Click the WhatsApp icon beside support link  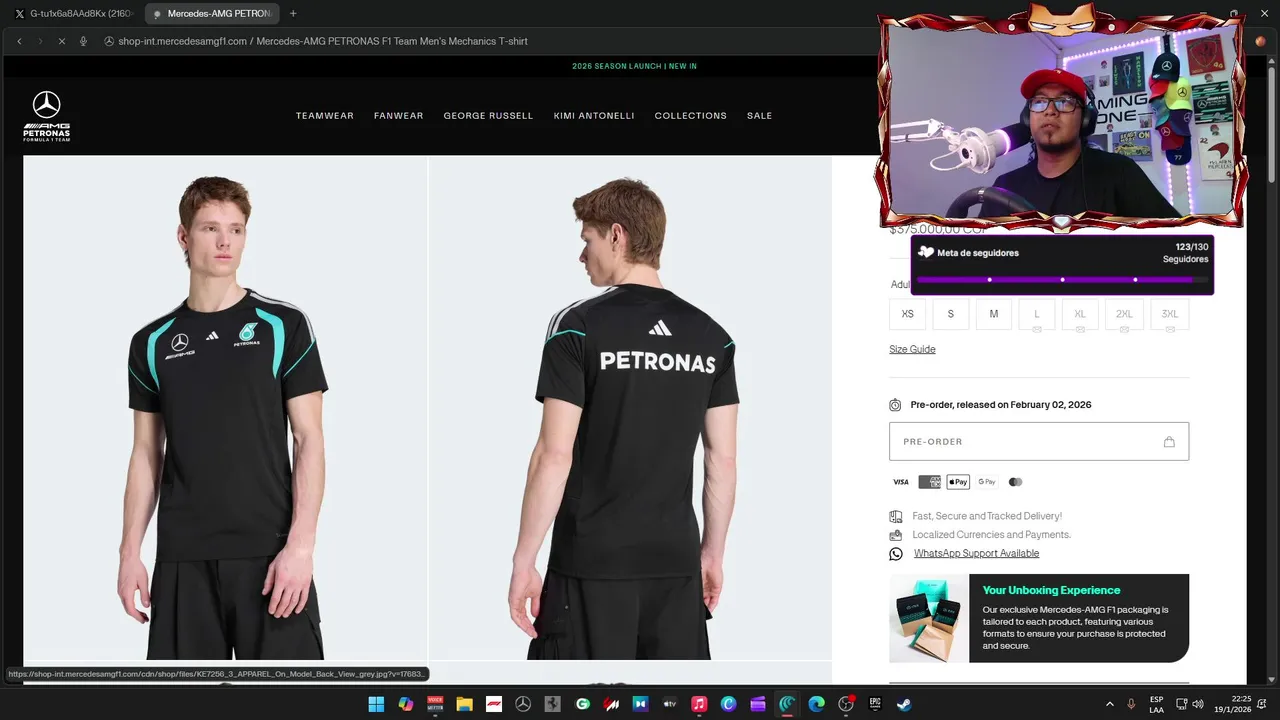point(896,554)
